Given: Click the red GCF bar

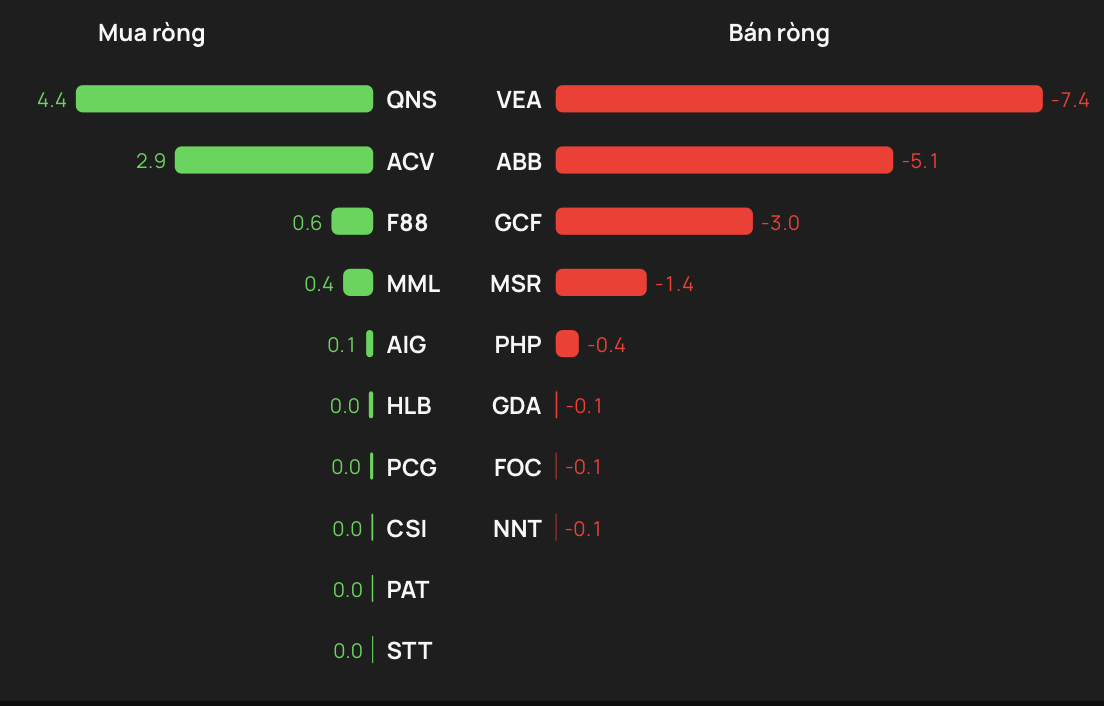Looking at the screenshot, I should pyautogui.click(x=654, y=221).
